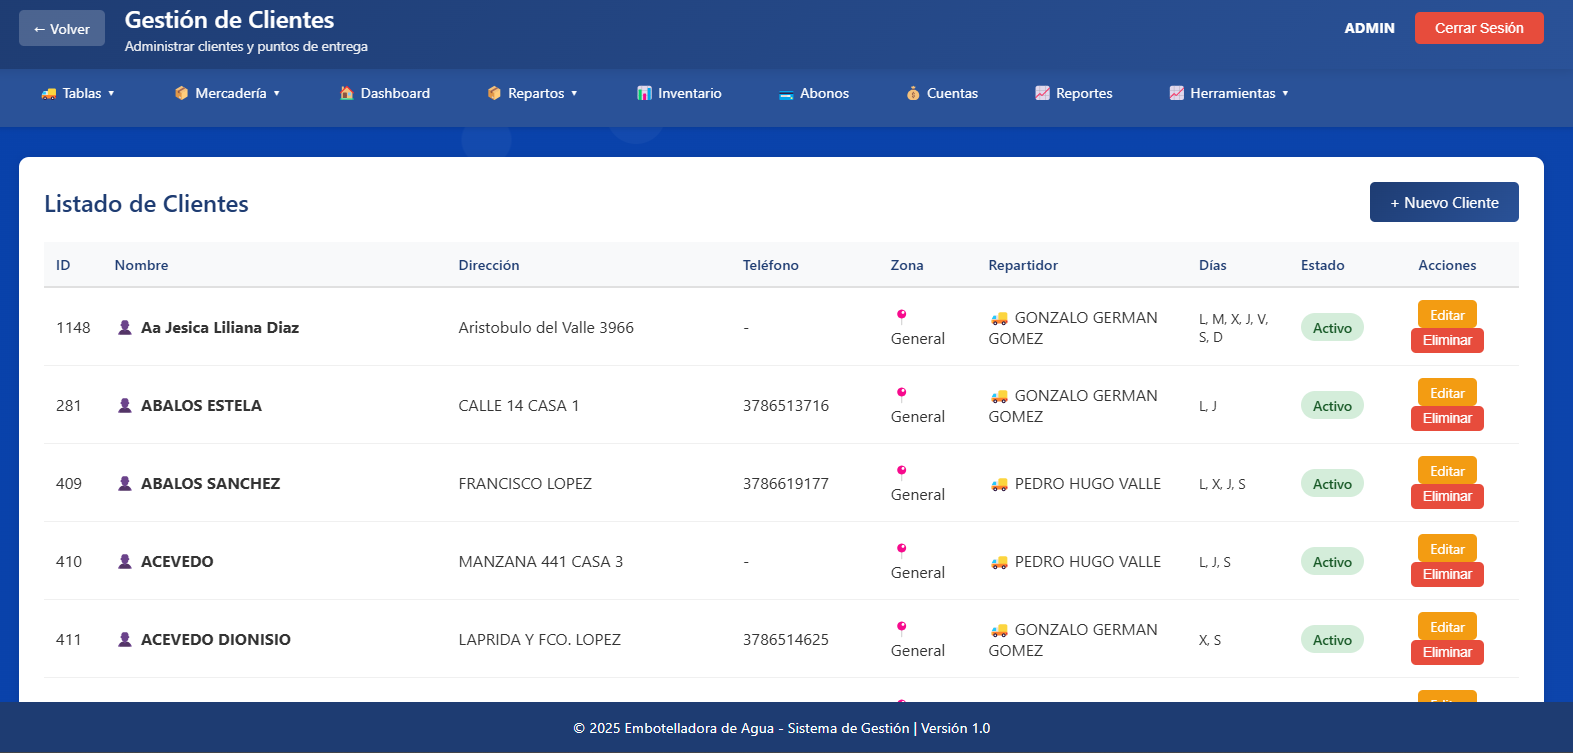Edit client ABALOS SANCHEZ

tap(1447, 470)
